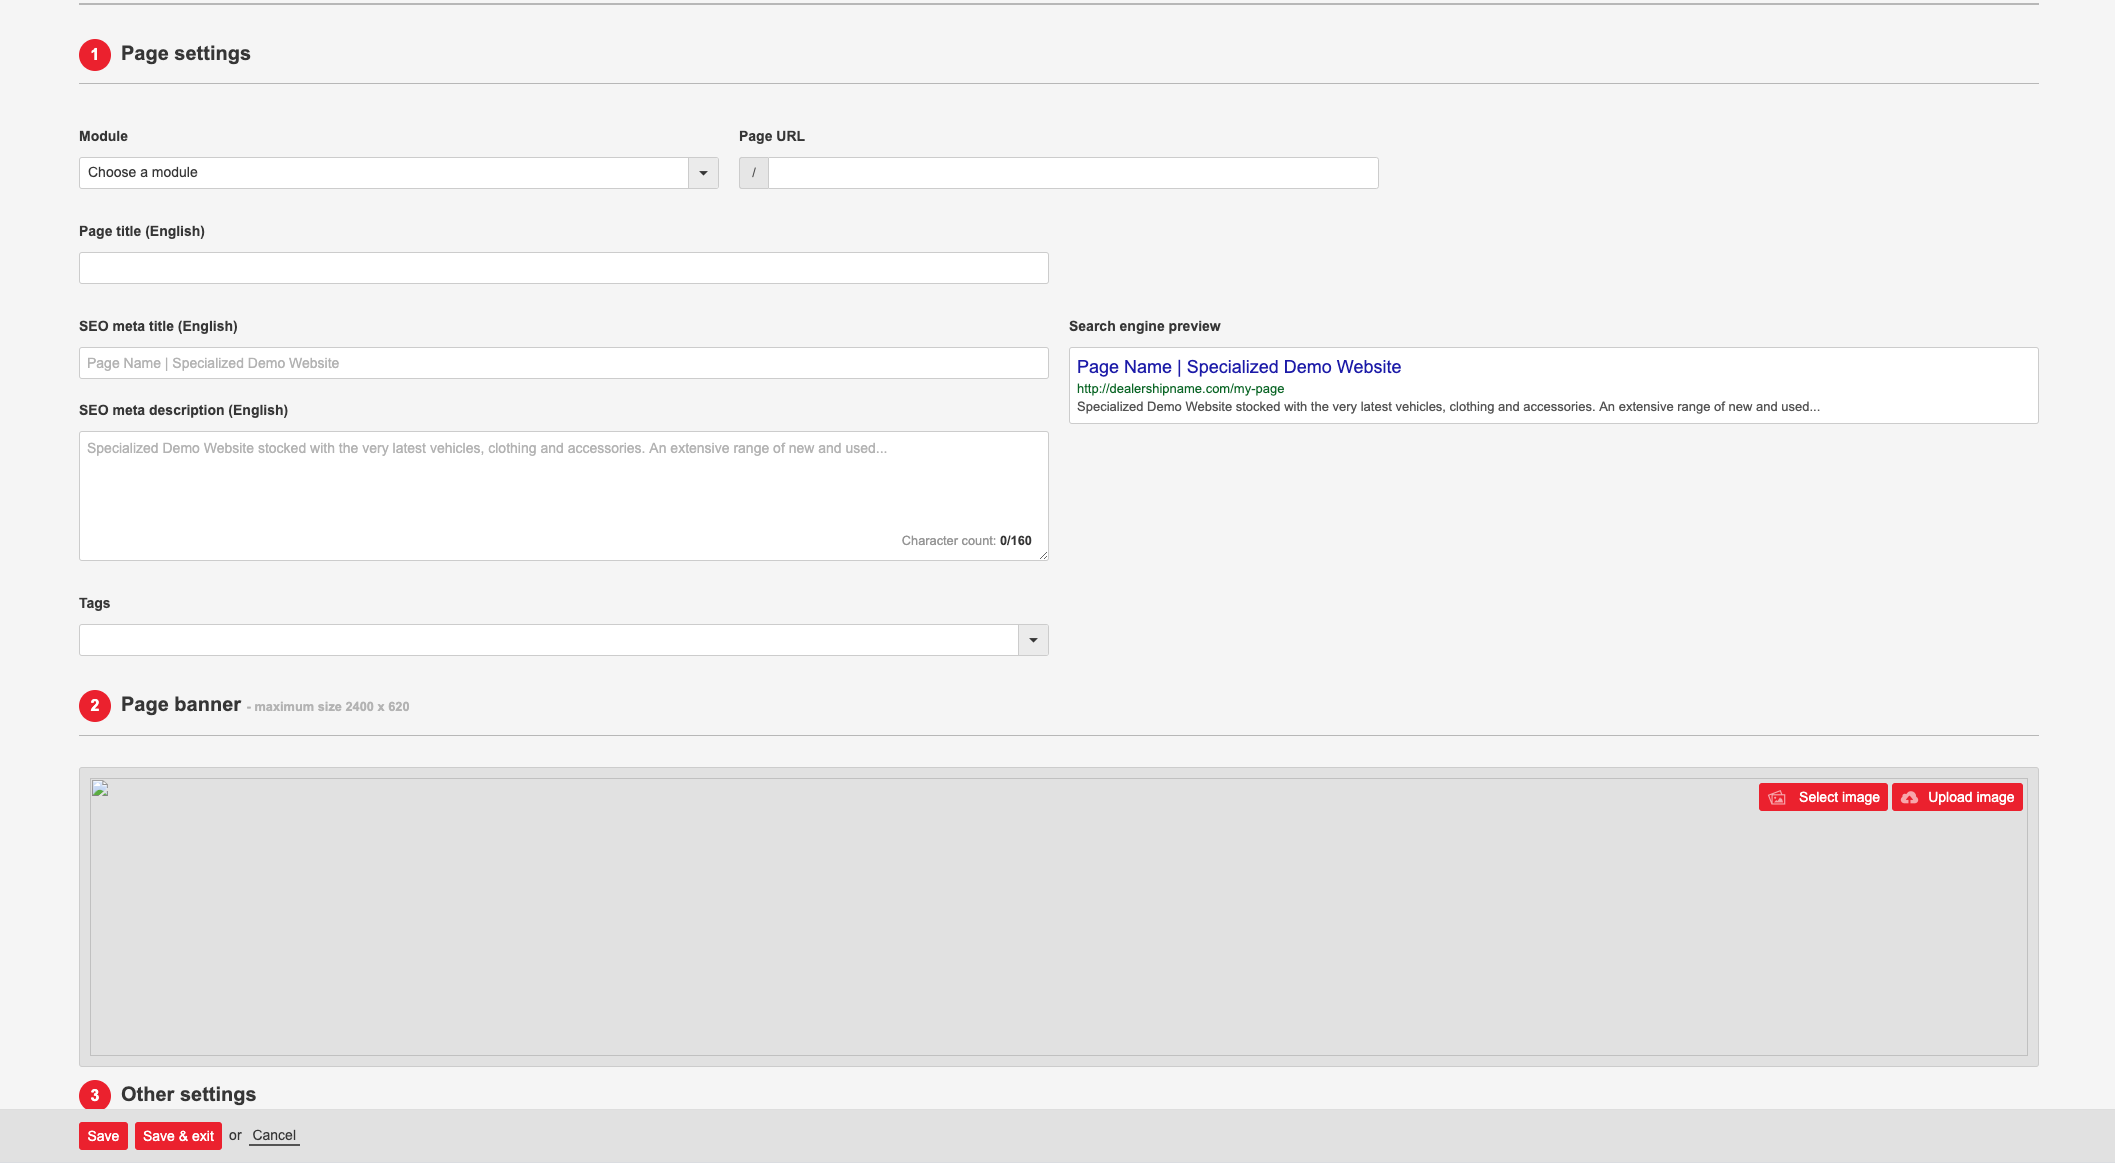Open the Module selector arrow button
The width and height of the screenshot is (2115, 1167).
click(704, 172)
